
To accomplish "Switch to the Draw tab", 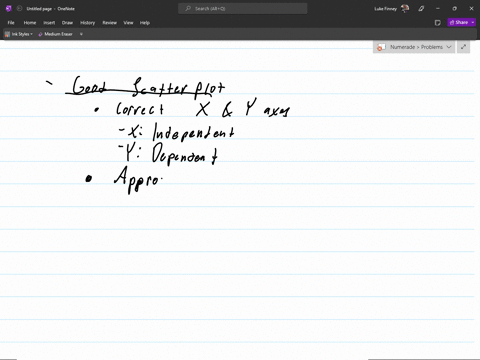I will 67,23.
